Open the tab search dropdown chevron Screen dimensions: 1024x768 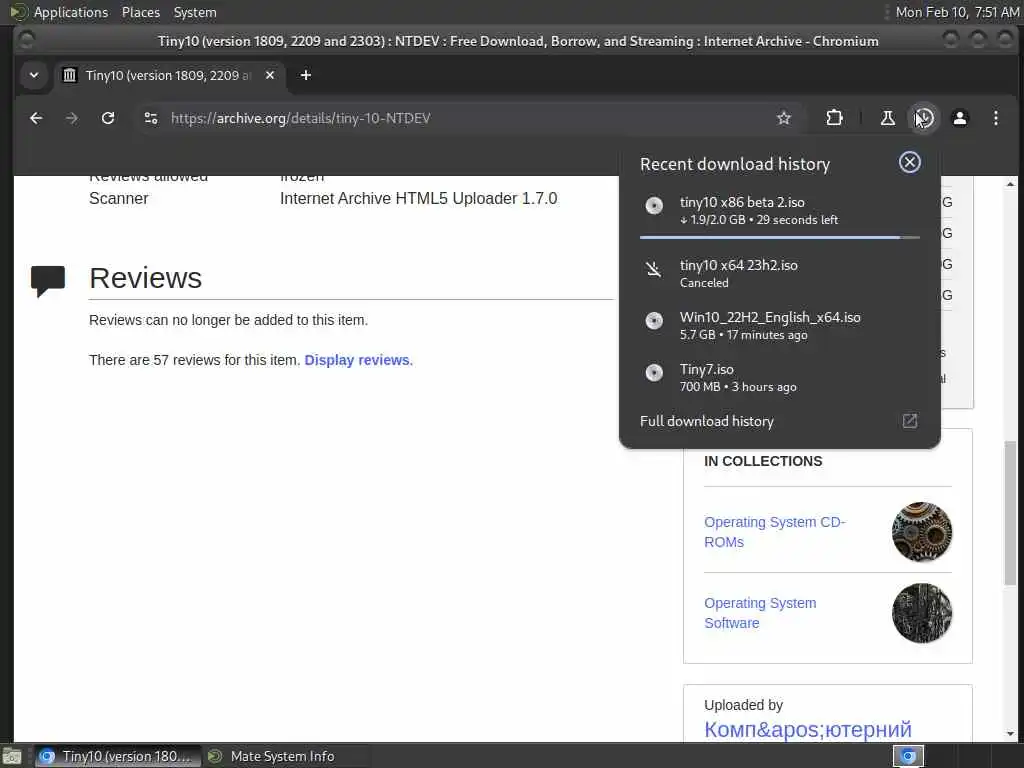coord(34,75)
